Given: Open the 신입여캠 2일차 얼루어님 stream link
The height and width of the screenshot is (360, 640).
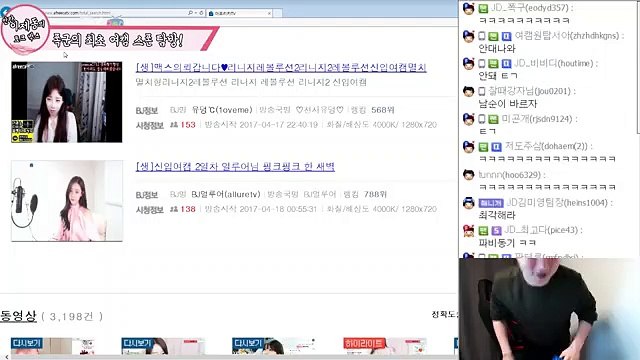Looking at the screenshot, I should [x=235, y=167].
